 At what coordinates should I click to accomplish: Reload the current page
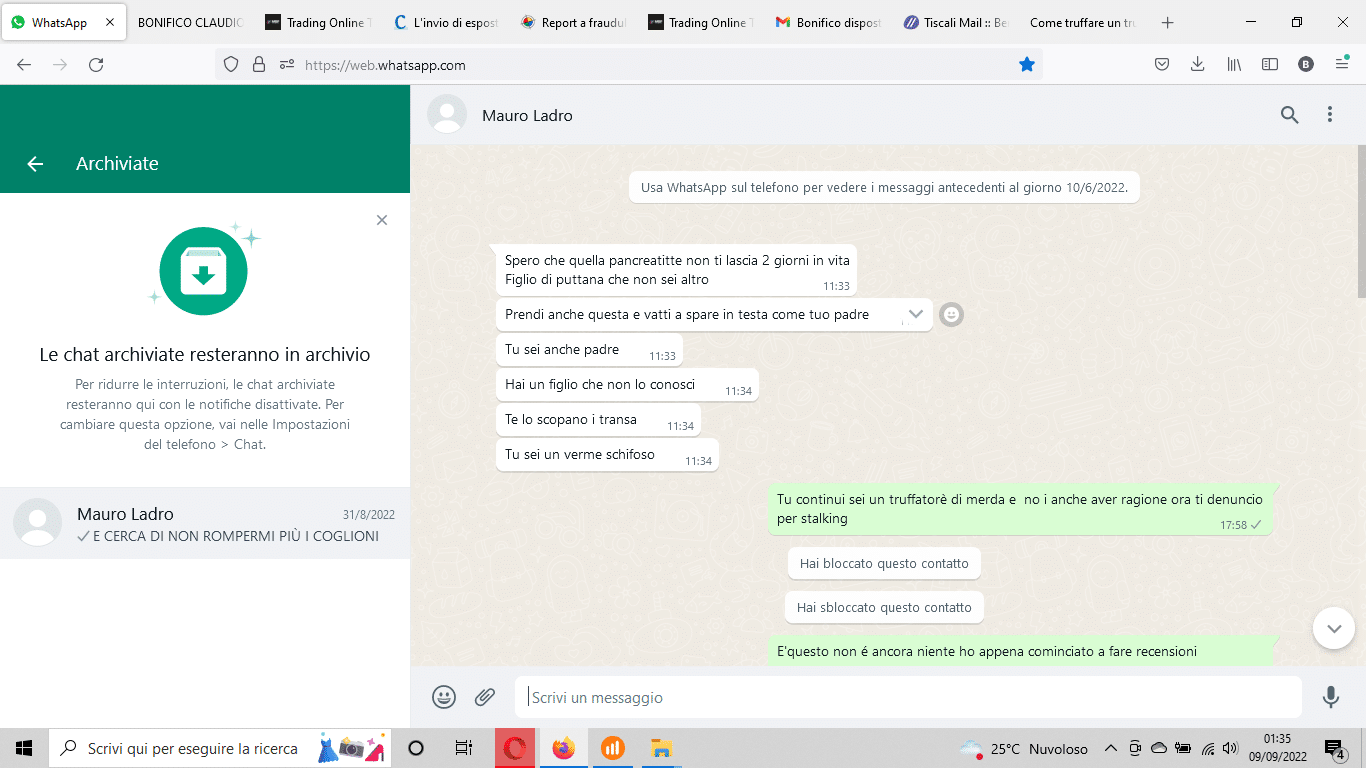tap(96, 65)
